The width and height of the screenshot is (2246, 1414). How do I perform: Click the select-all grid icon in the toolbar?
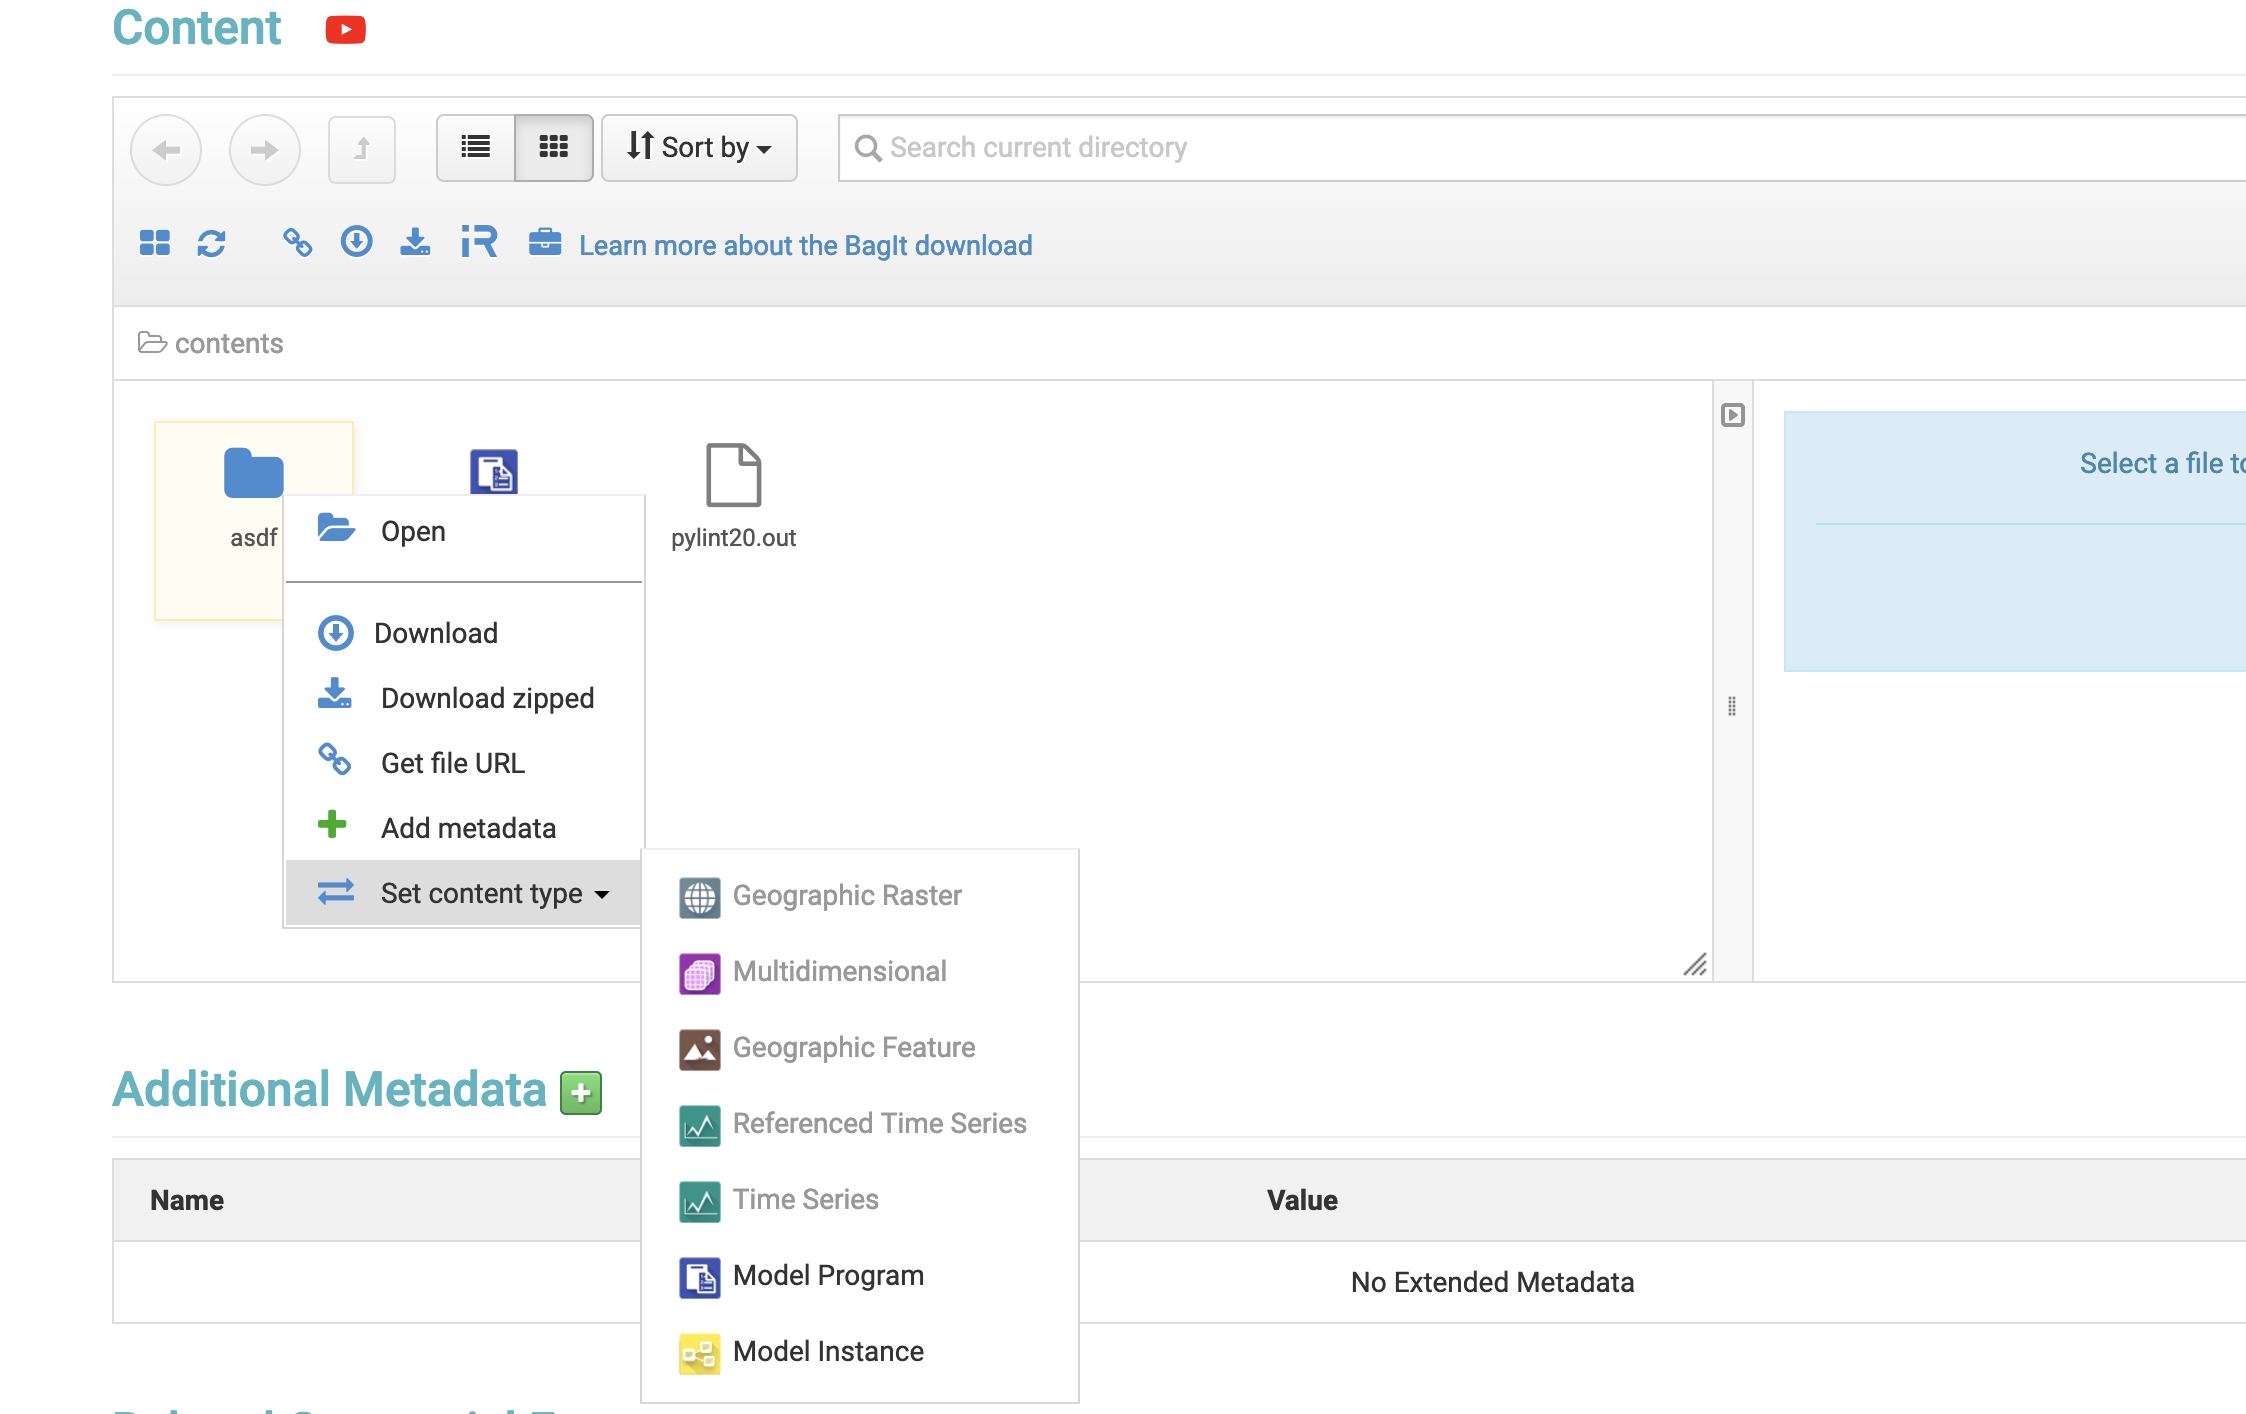tap(154, 242)
